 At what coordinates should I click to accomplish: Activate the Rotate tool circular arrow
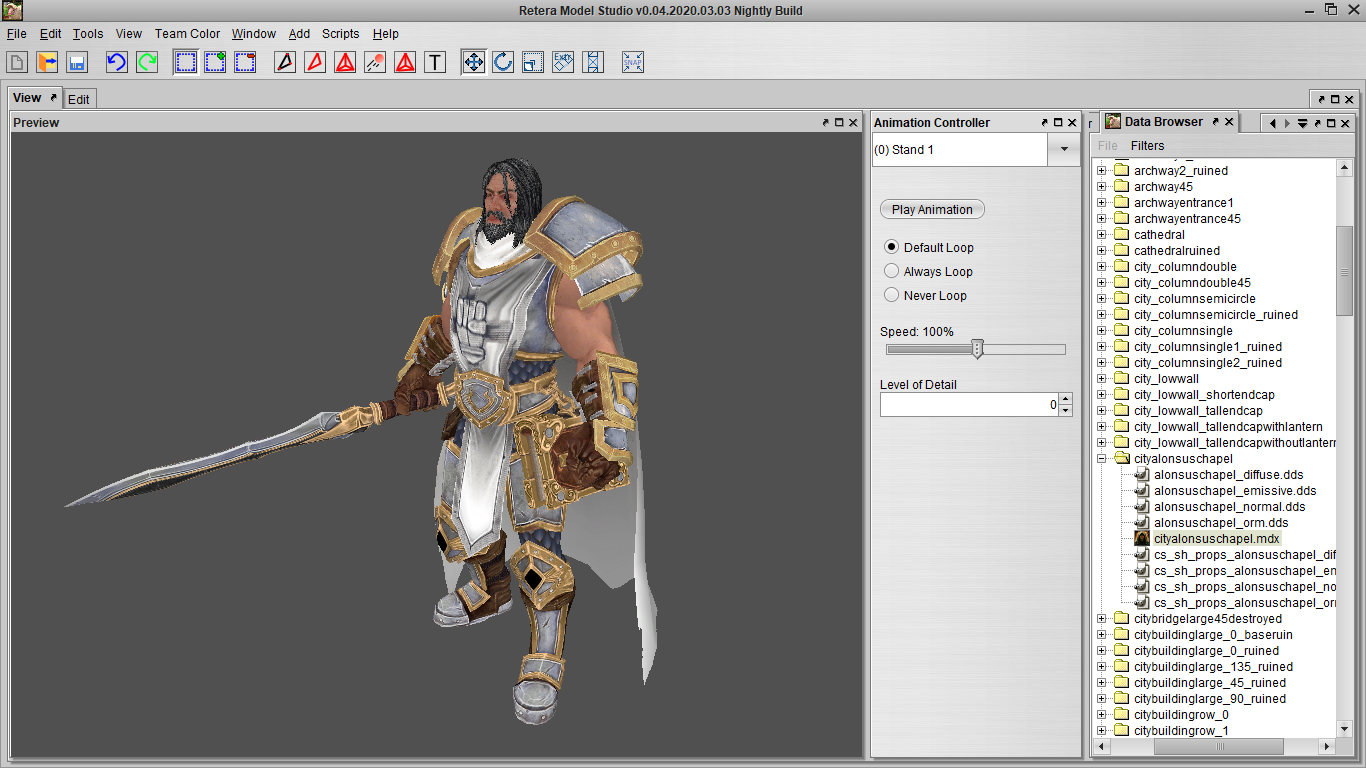pos(503,62)
